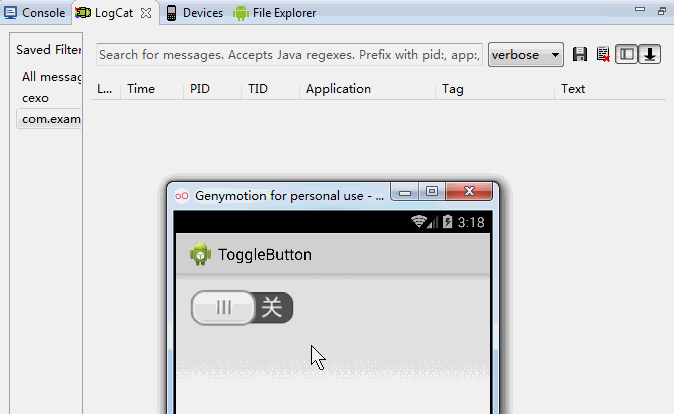The height and width of the screenshot is (414, 674).
Task: Click the ToggleButton app Android icon
Action: [x=200, y=254]
